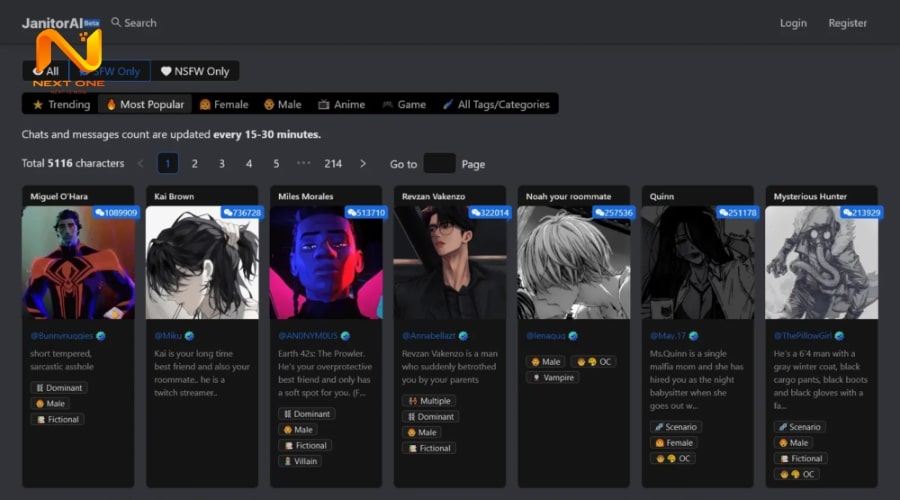Image resolution: width=900 pixels, height=500 pixels.
Task: Open Miles Morales character thumbnail
Action: click(x=325, y=263)
